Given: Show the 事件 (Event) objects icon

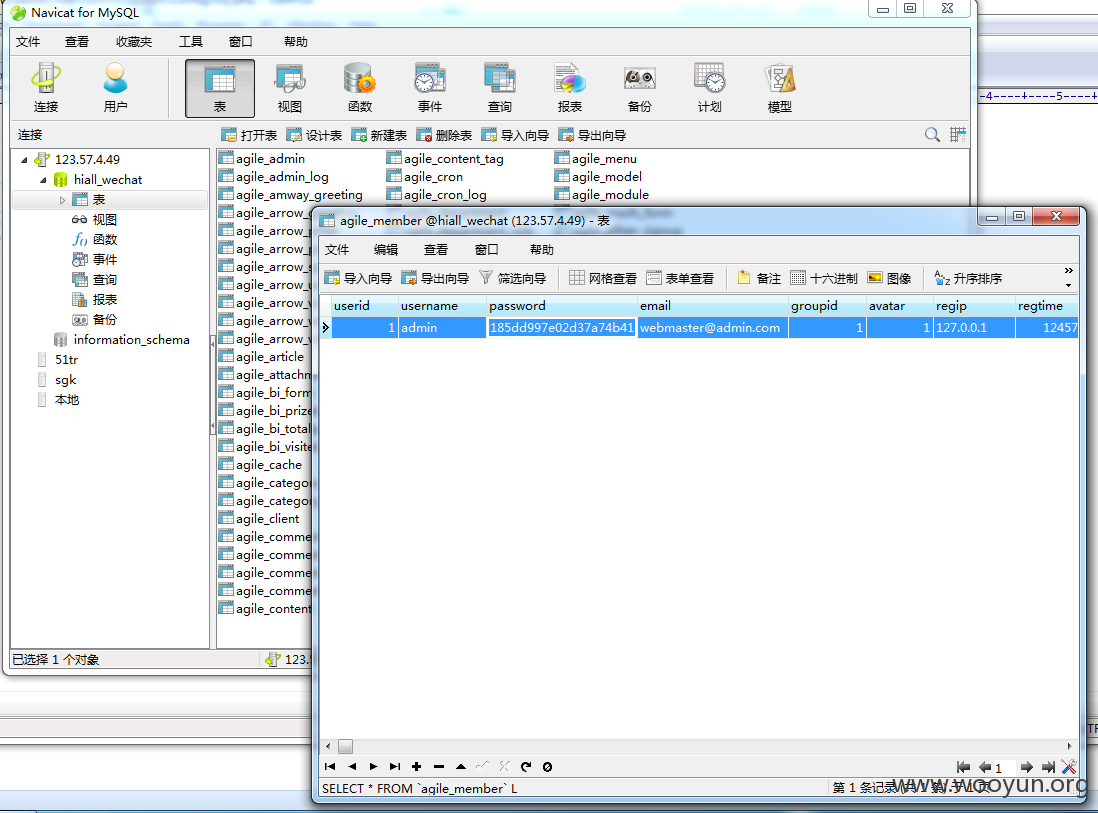Looking at the screenshot, I should pyautogui.click(x=430, y=88).
